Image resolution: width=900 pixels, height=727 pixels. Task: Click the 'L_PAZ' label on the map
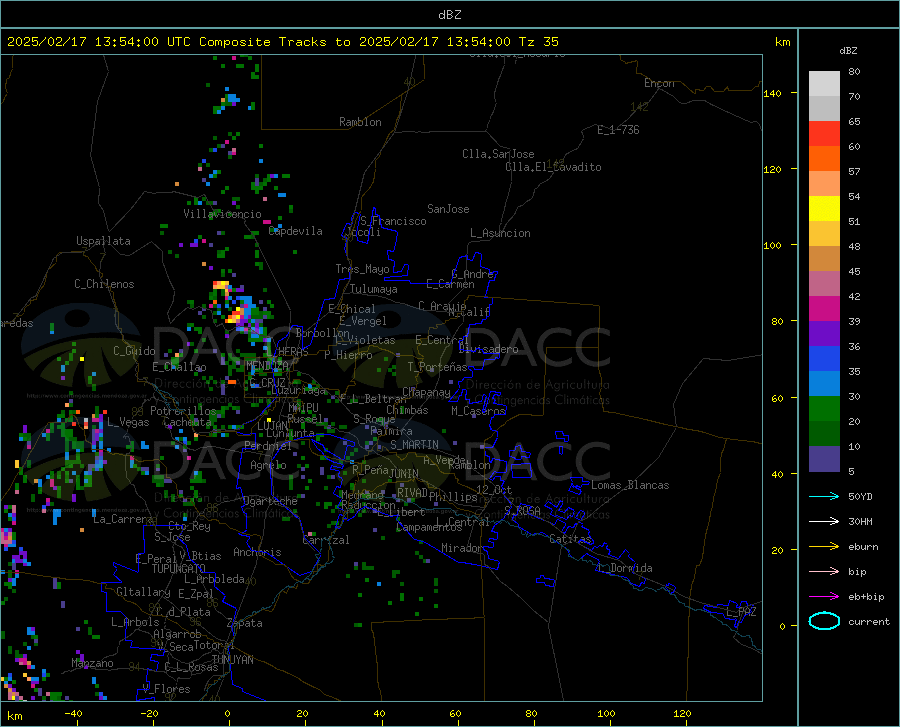pos(741,612)
